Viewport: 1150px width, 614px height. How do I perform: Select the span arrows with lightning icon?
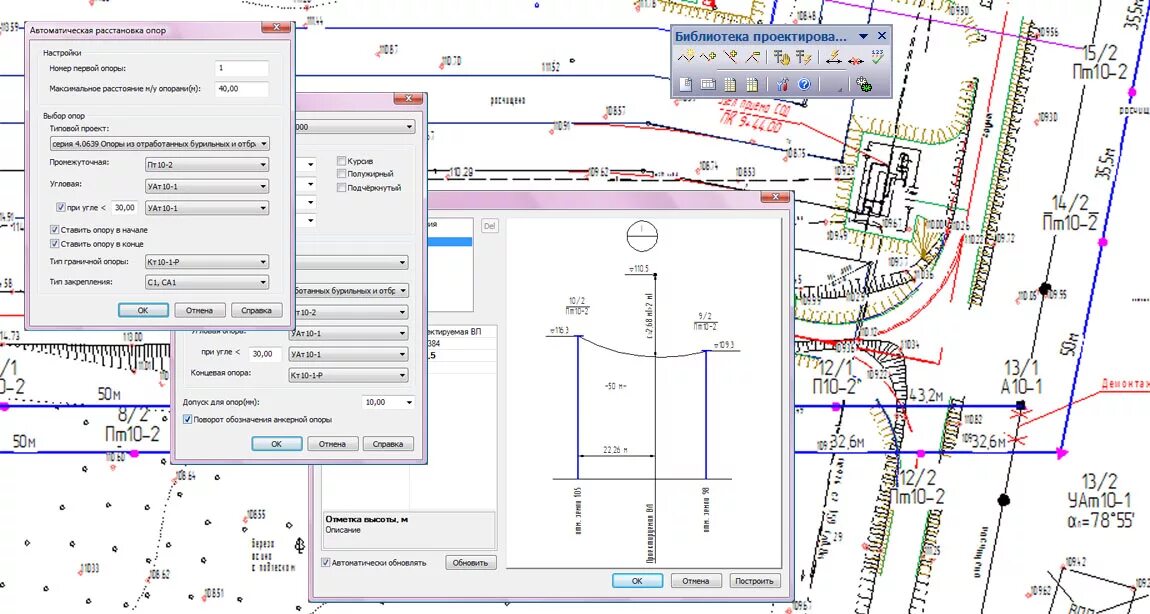833,57
